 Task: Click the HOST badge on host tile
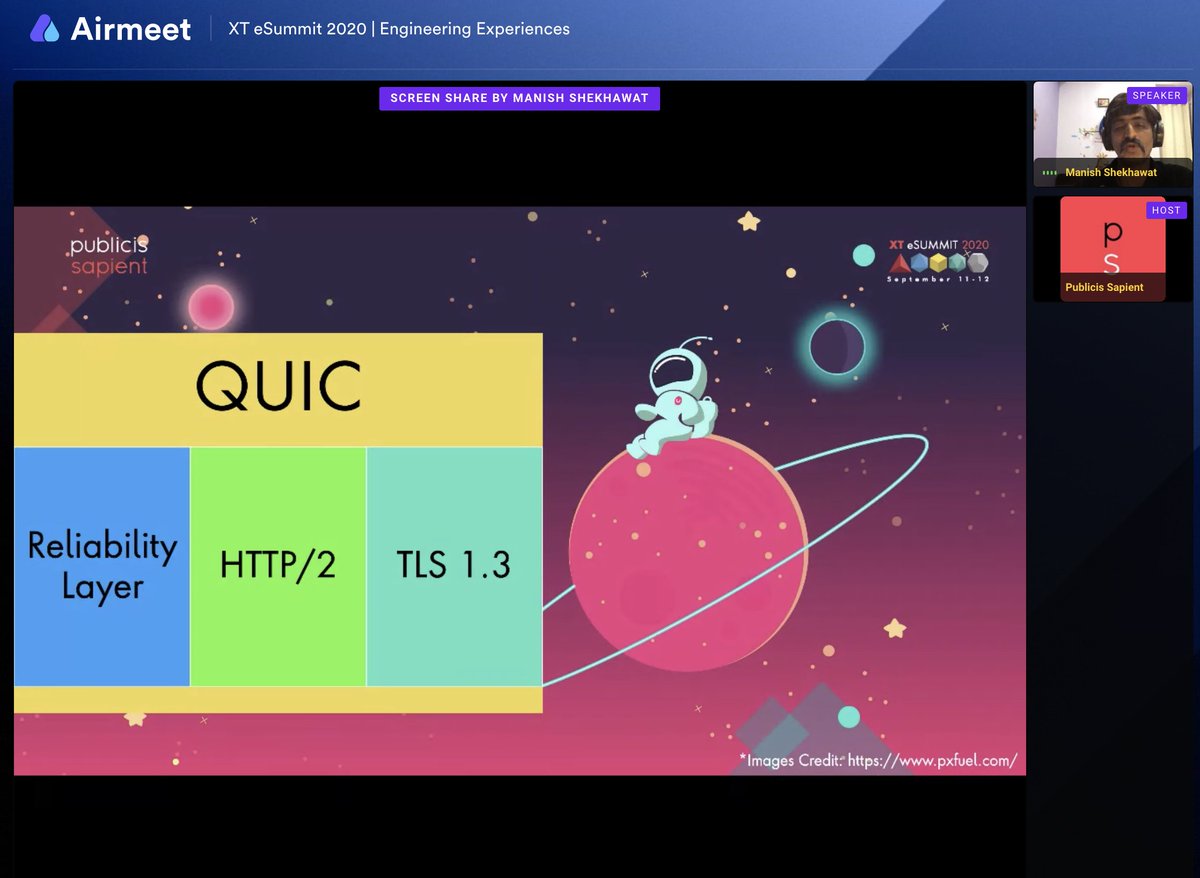pyautogui.click(x=1166, y=210)
